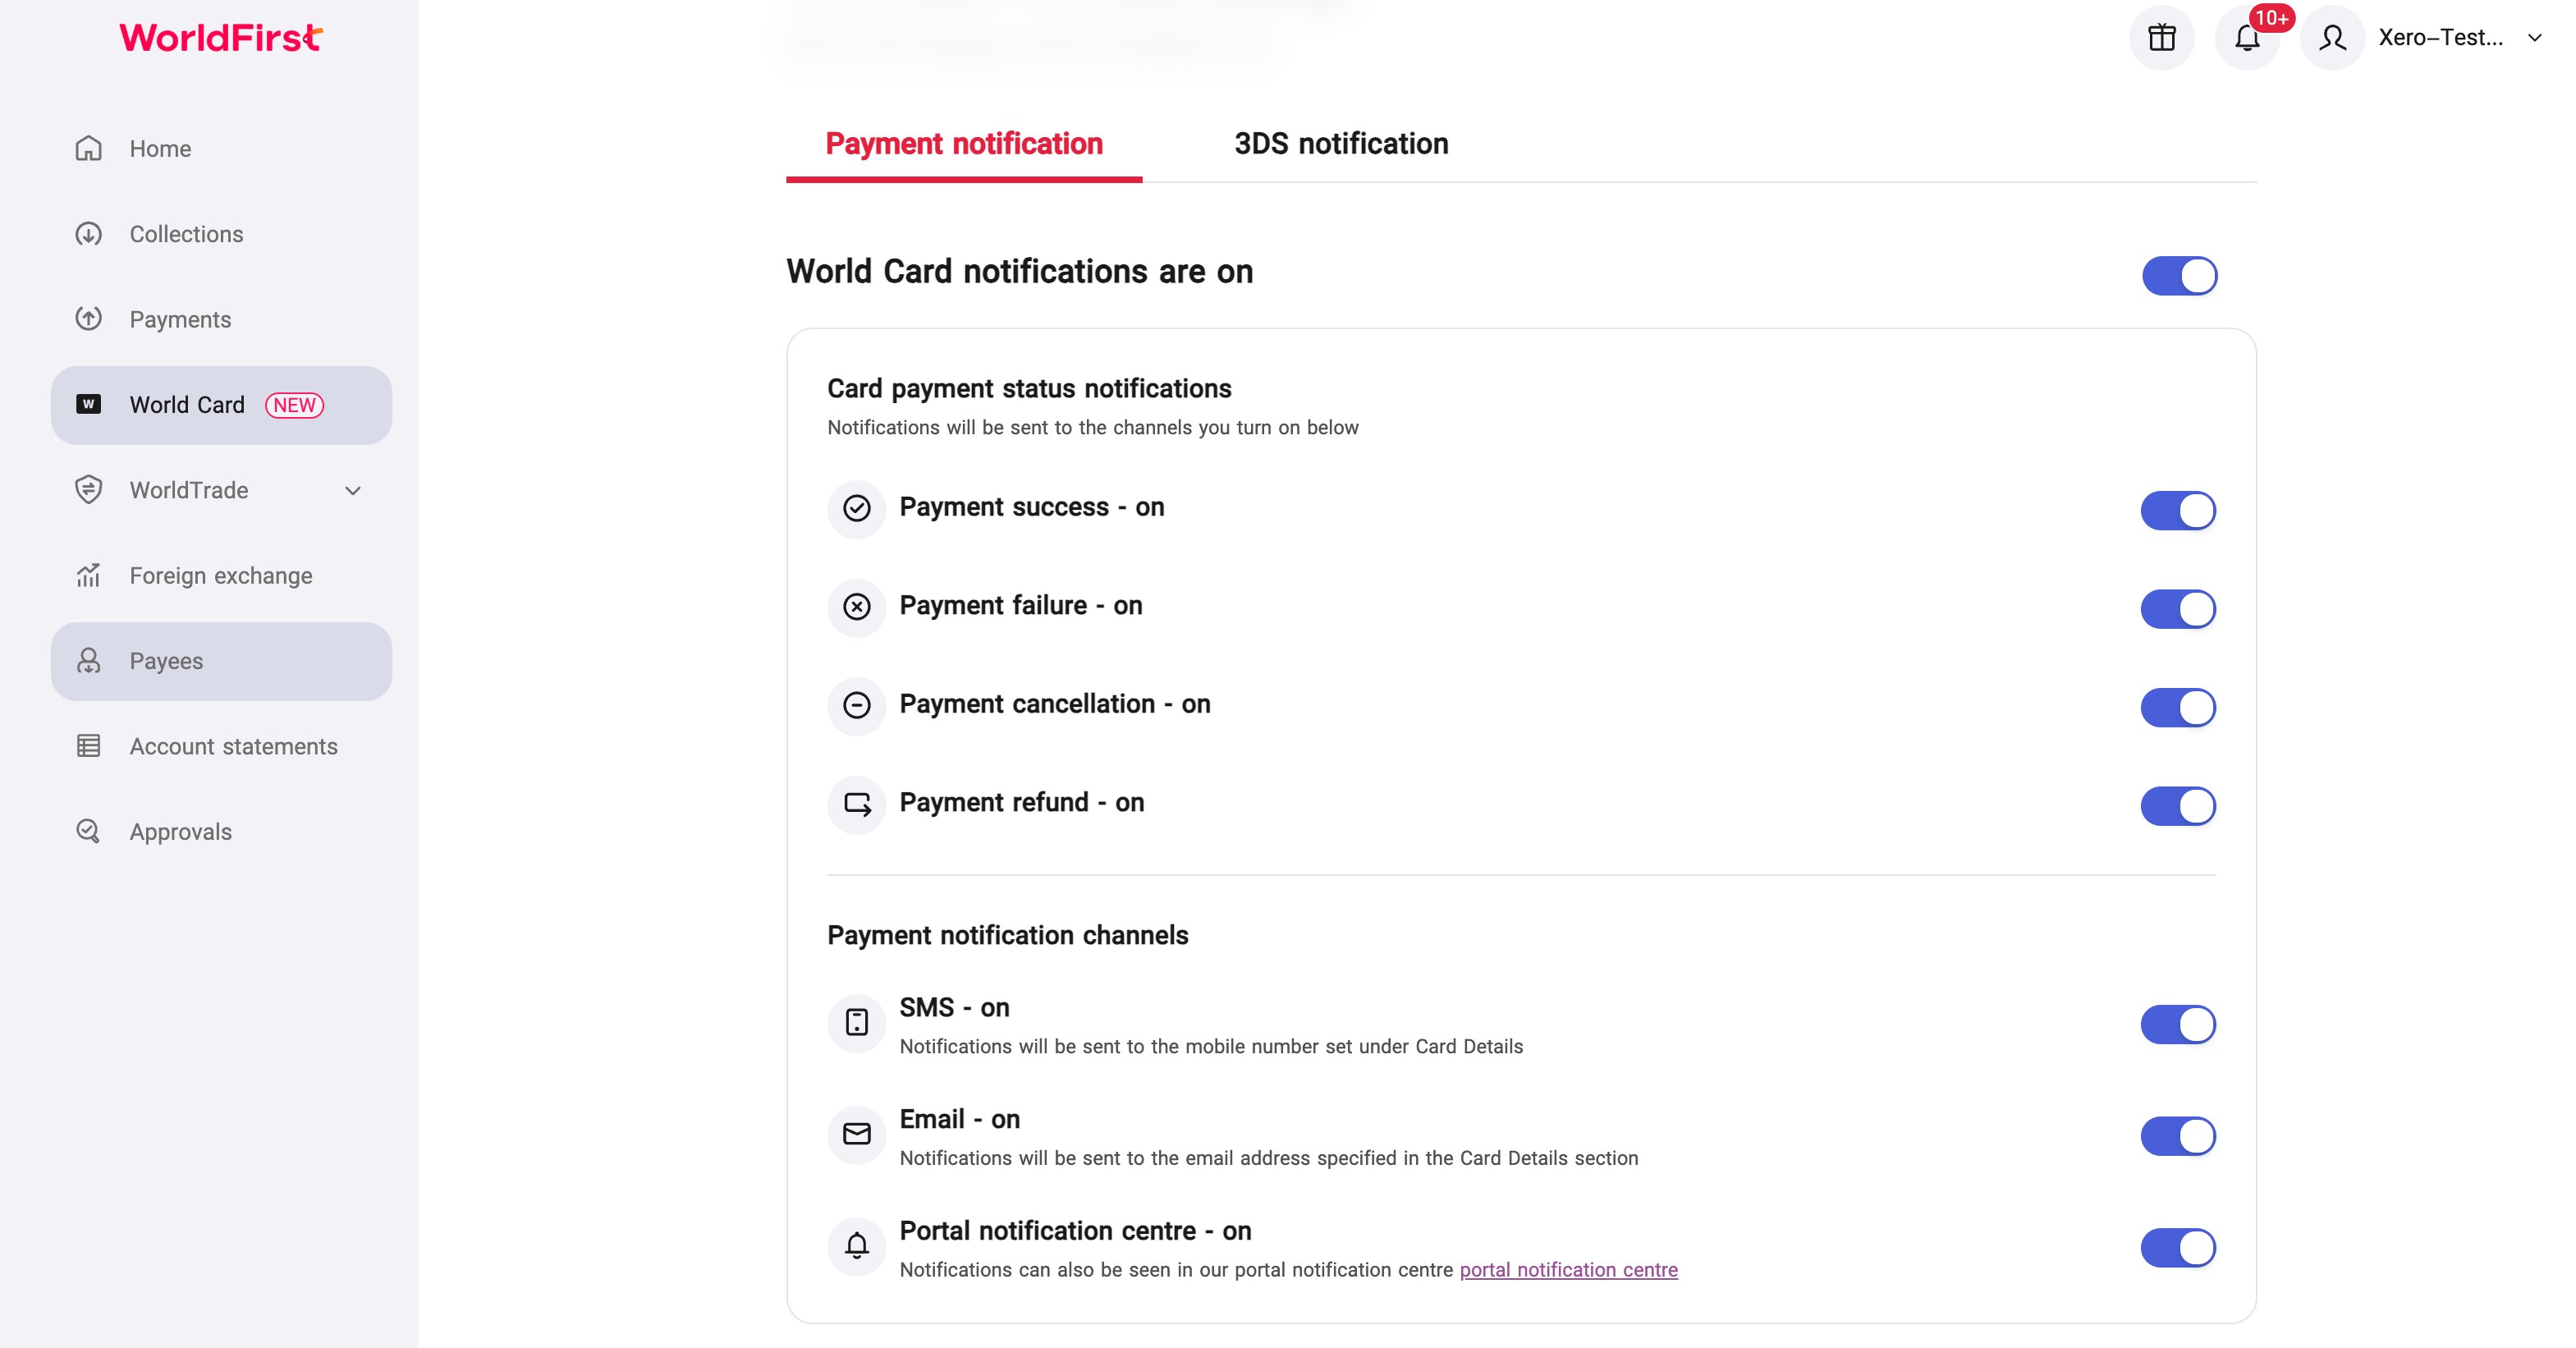Switch to the 3DS notification tab
2576x1348 pixels.
[x=1341, y=144]
